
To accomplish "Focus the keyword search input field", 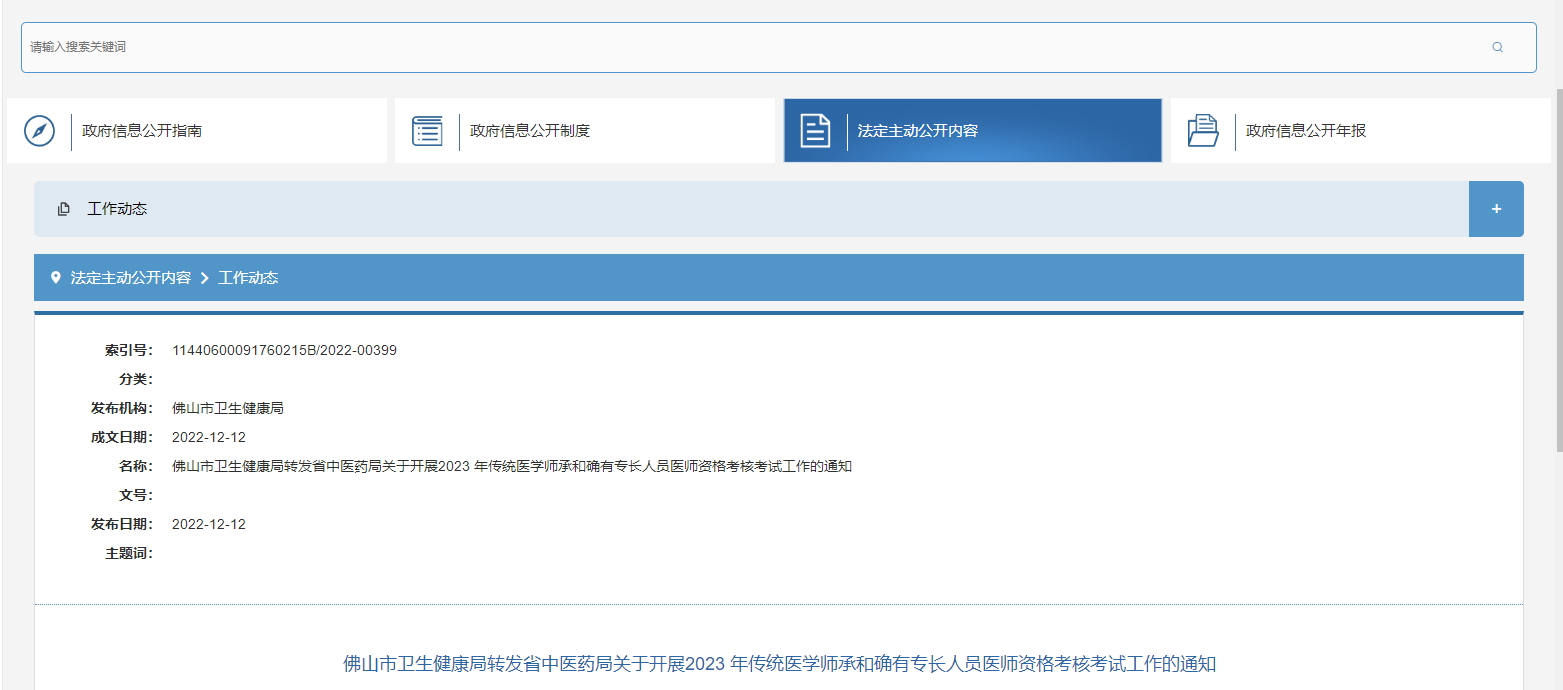I will 750,47.
